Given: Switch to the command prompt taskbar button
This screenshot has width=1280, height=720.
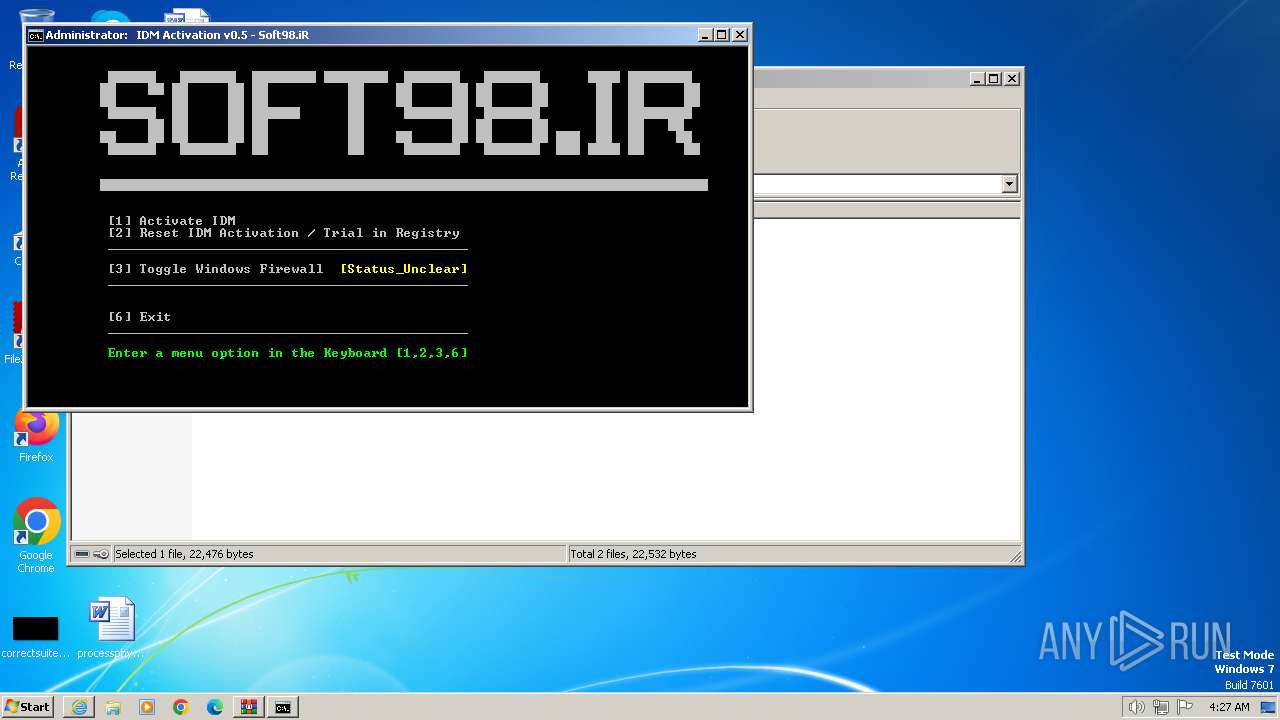Looking at the screenshot, I should pyautogui.click(x=283, y=707).
